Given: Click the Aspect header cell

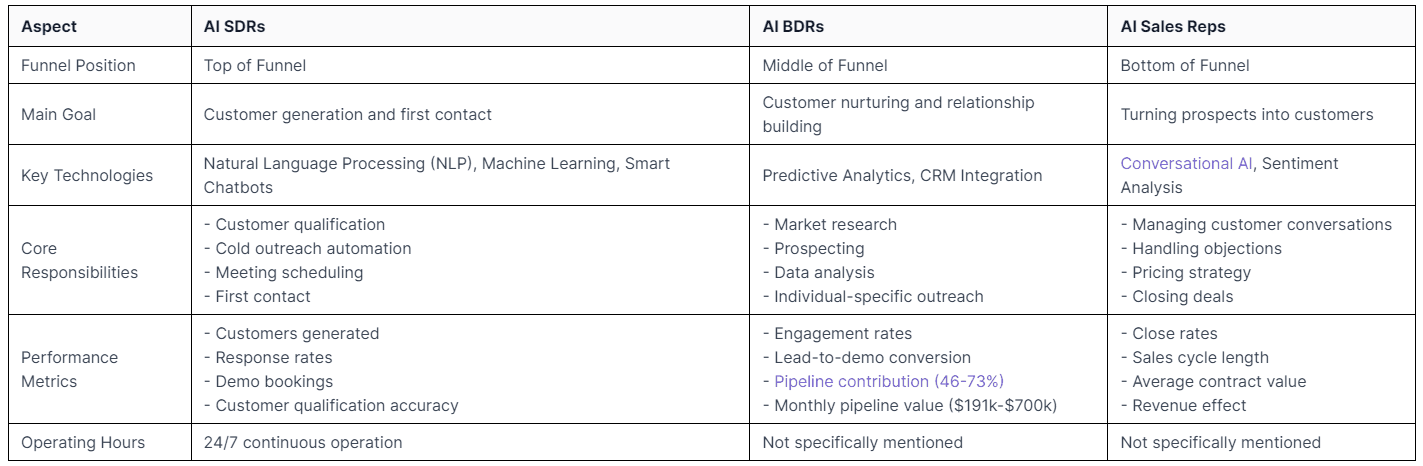Looking at the screenshot, I should 49,27.
